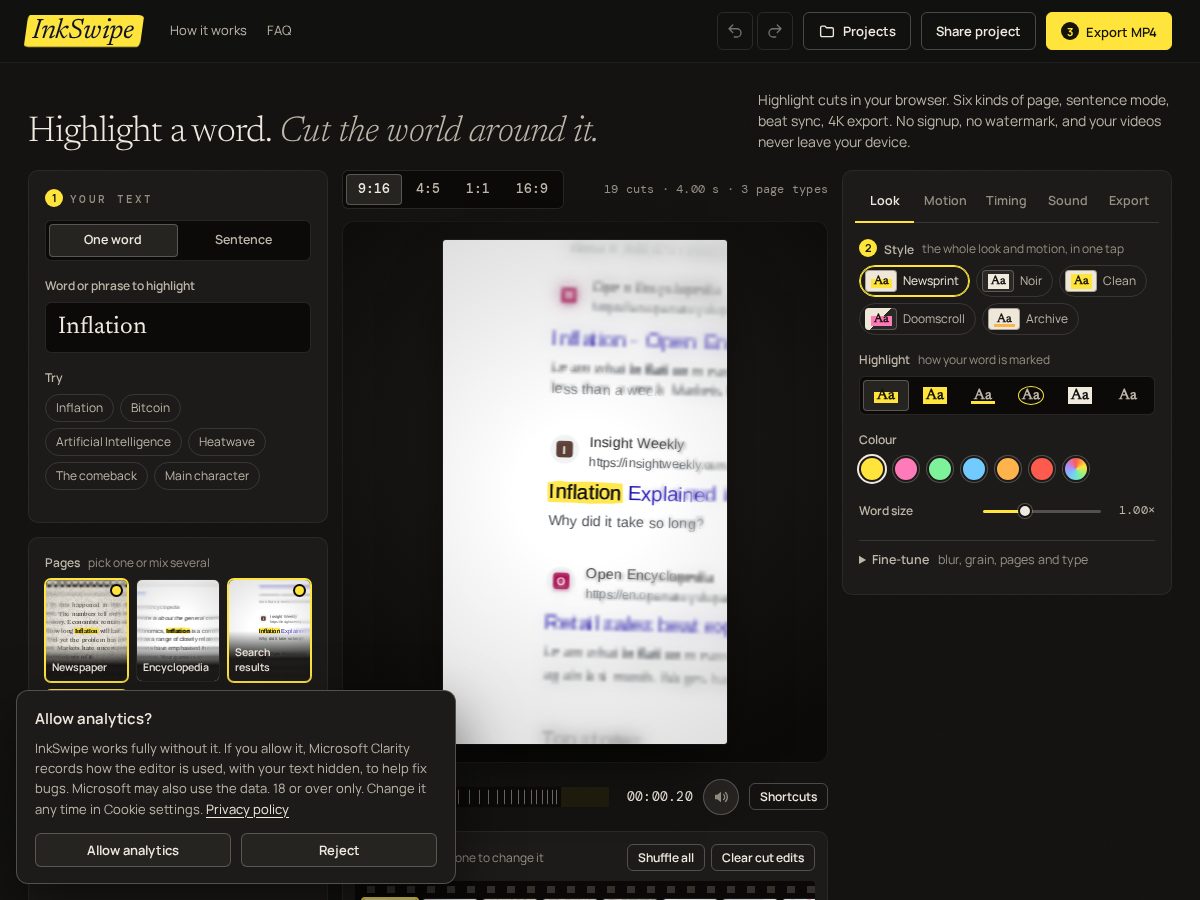Click the video preview canvas
This screenshot has width=1200, height=900.
point(585,492)
